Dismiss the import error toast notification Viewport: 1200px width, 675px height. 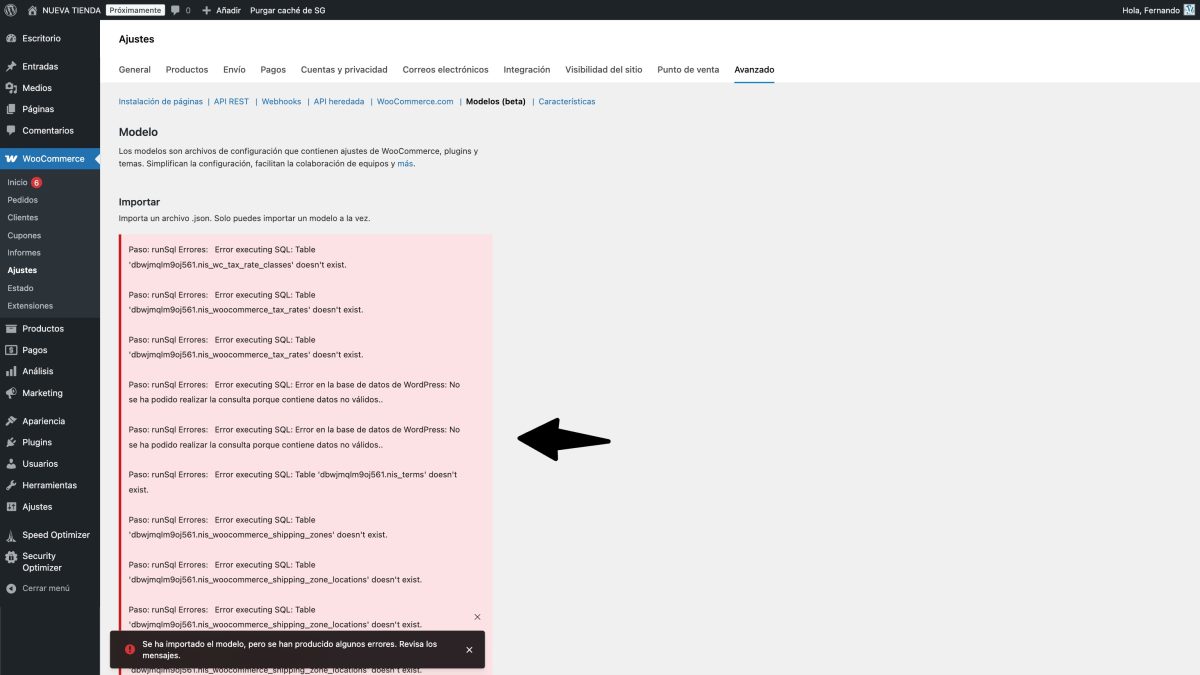click(x=469, y=650)
